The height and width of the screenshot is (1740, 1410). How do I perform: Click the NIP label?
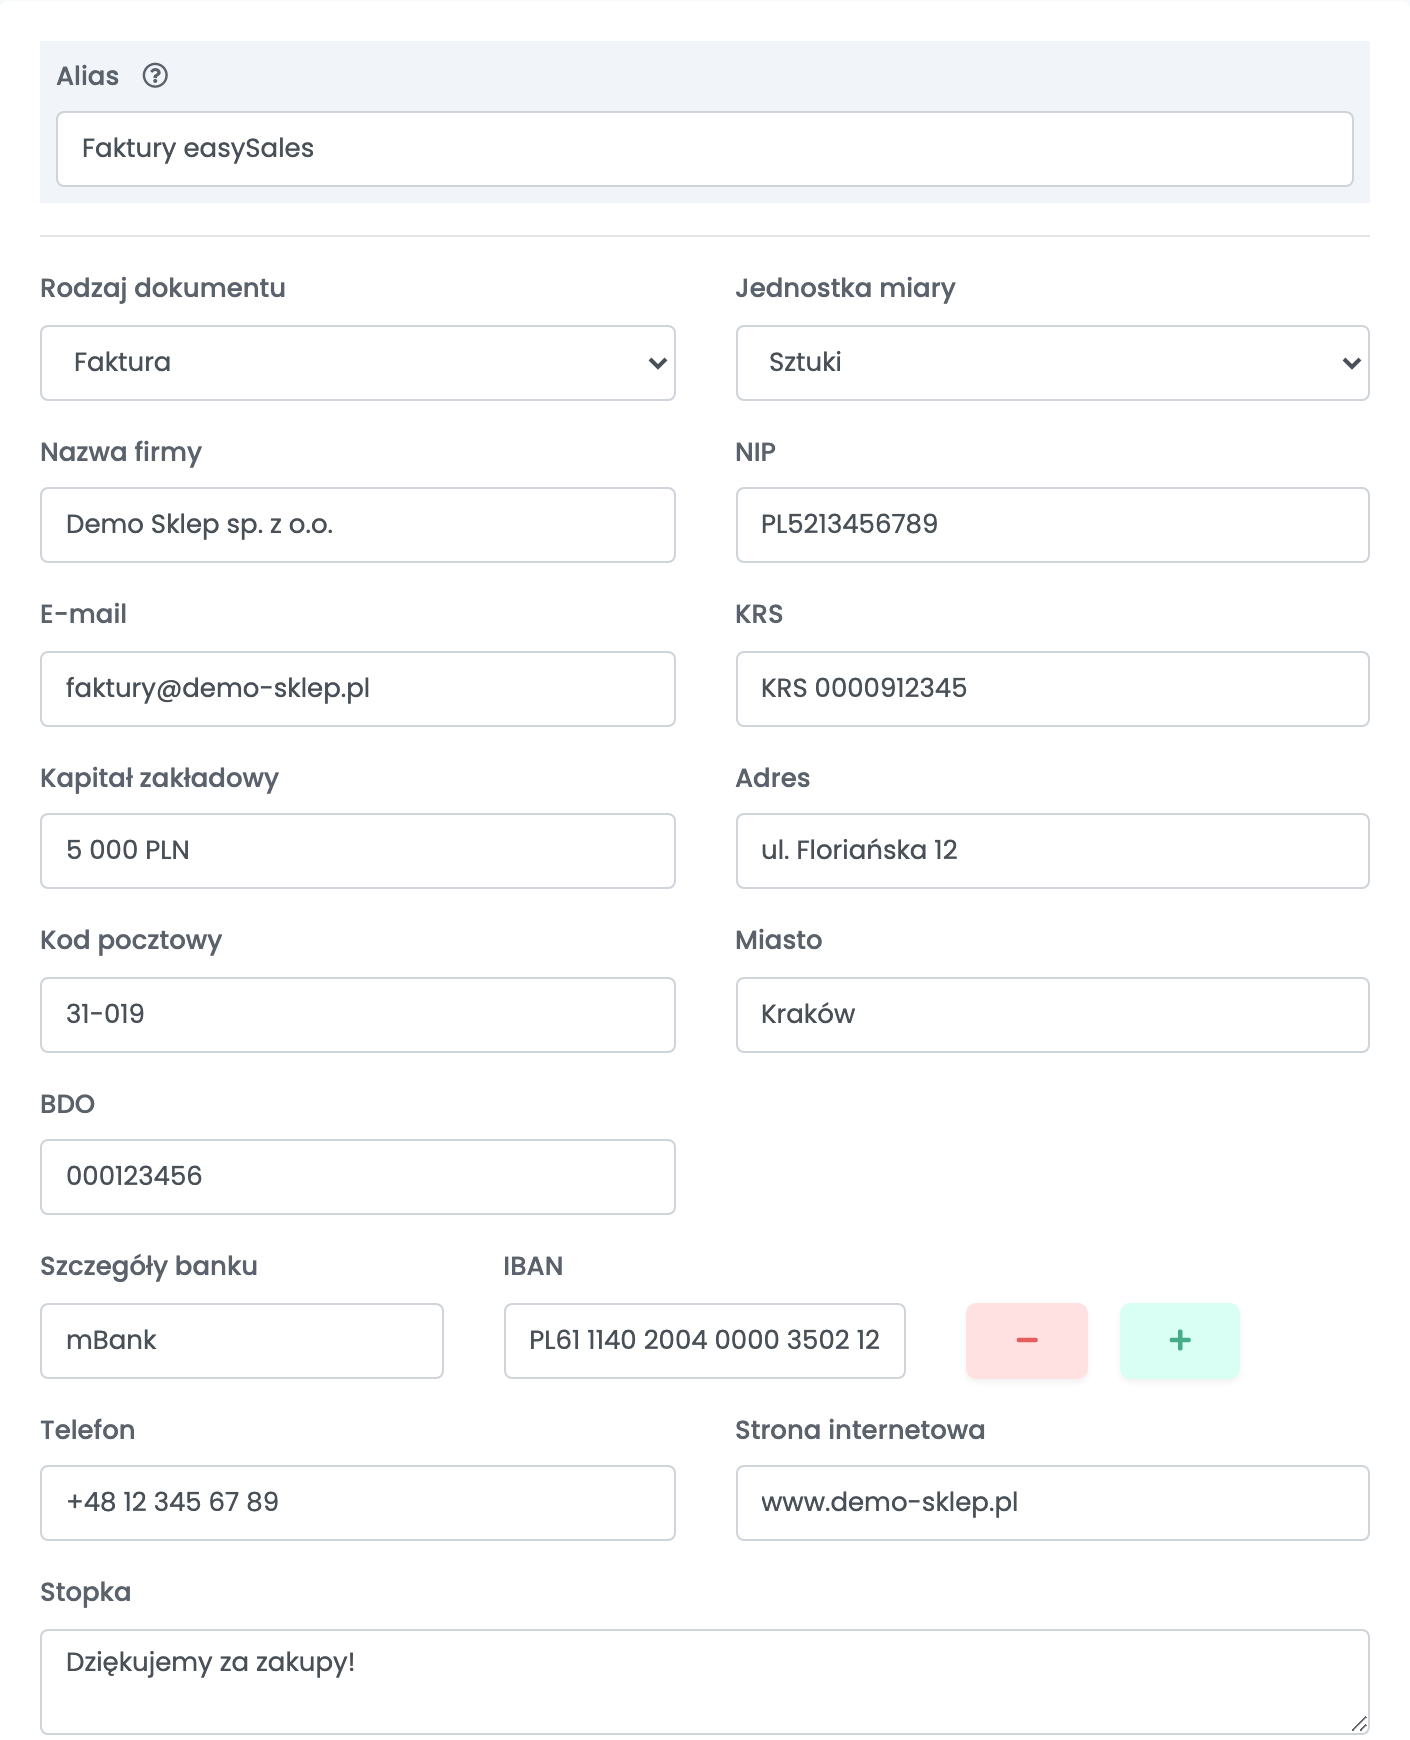coord(756,452)
